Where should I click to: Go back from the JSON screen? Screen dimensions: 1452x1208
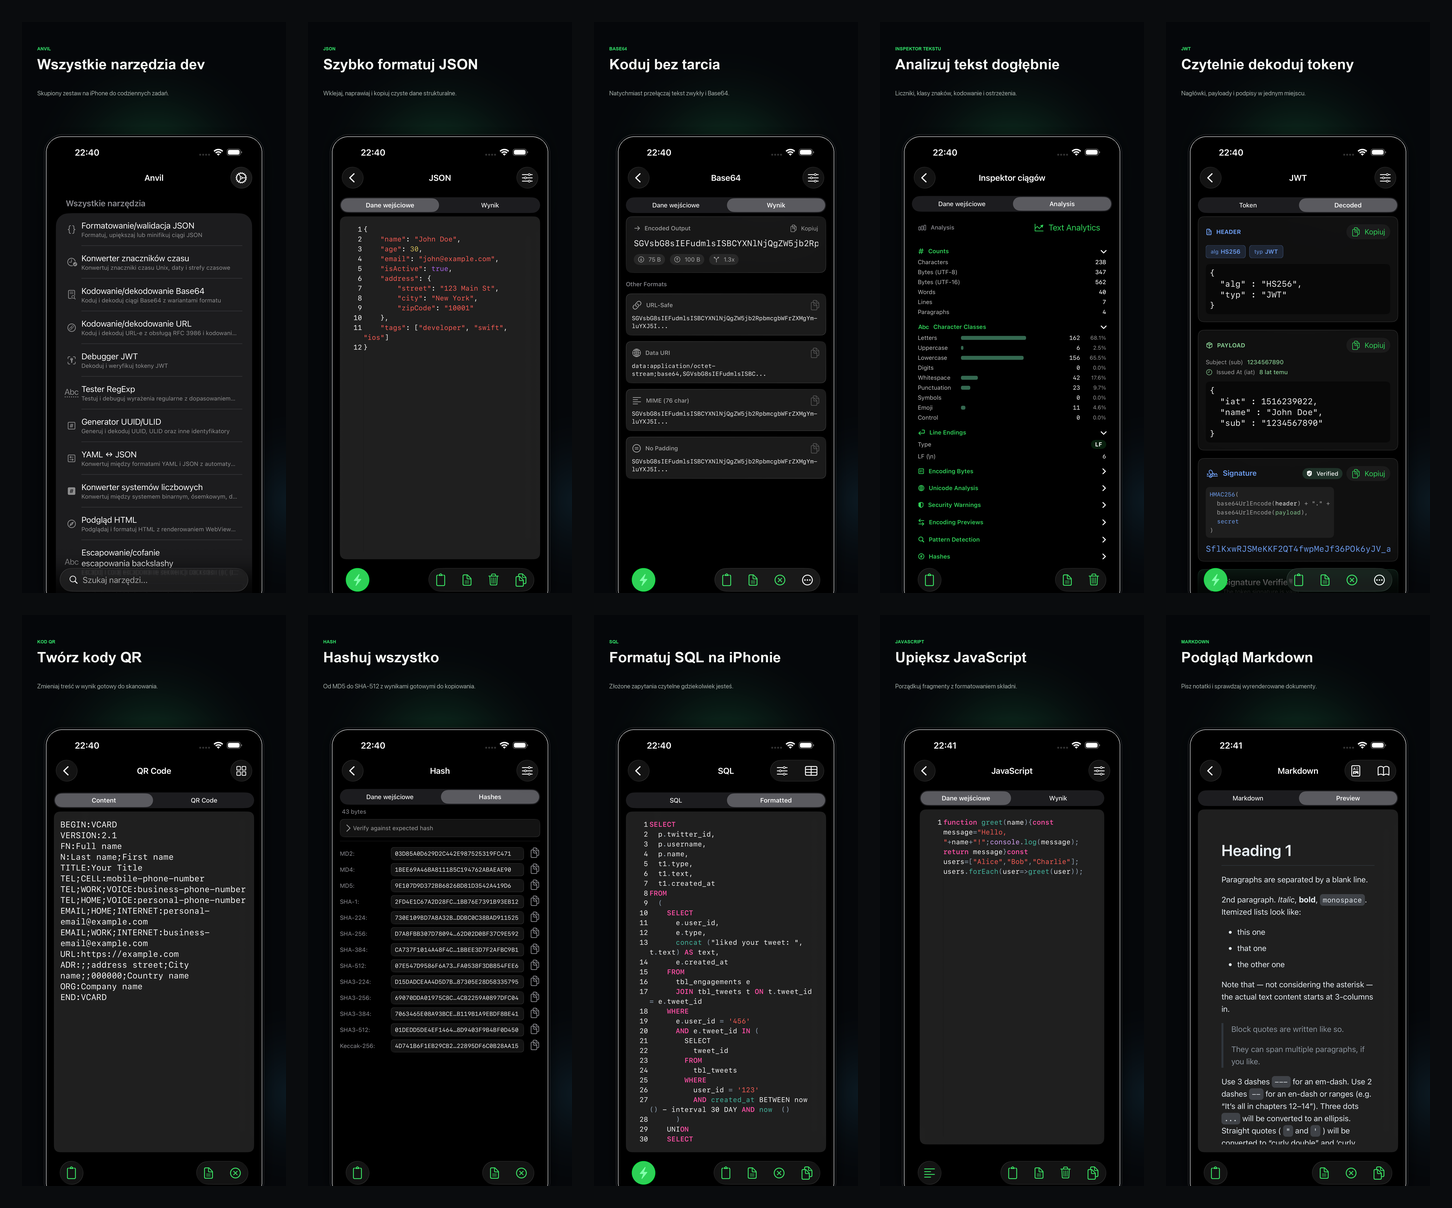tap(352, 178)
